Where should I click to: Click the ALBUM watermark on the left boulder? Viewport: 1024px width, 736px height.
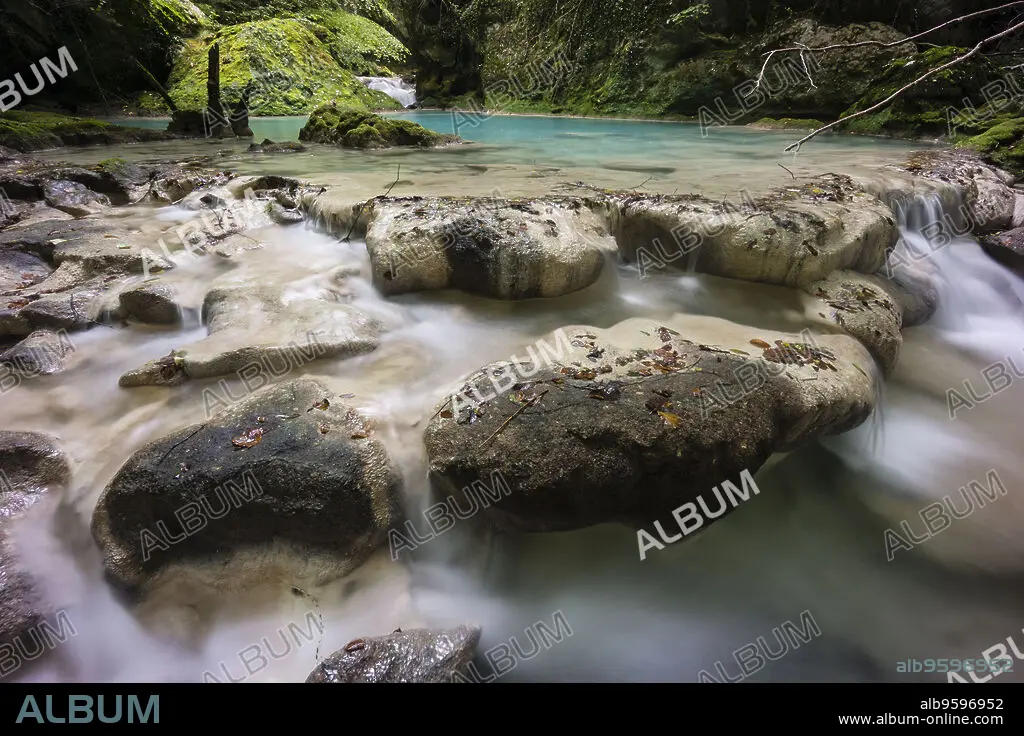tap(202, 514)
